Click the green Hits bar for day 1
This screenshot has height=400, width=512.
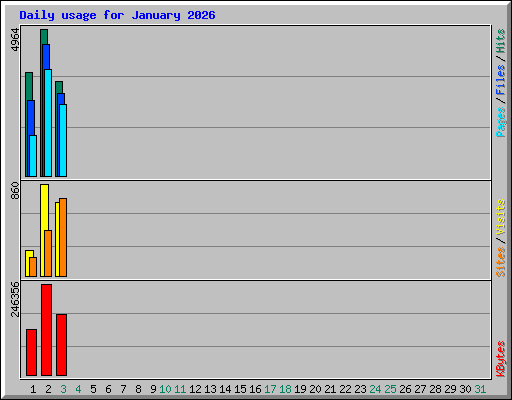tap(29, 86)
